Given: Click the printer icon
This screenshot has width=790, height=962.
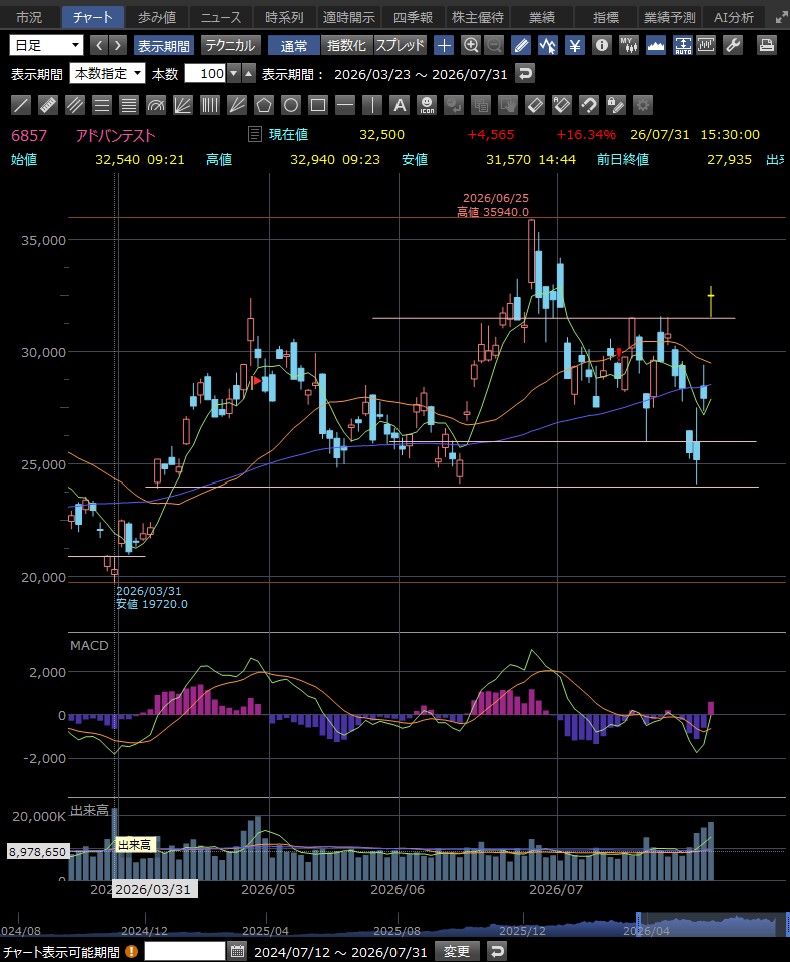Looking at the screenshot, I should pyautogui.click(x=766, y=45).
